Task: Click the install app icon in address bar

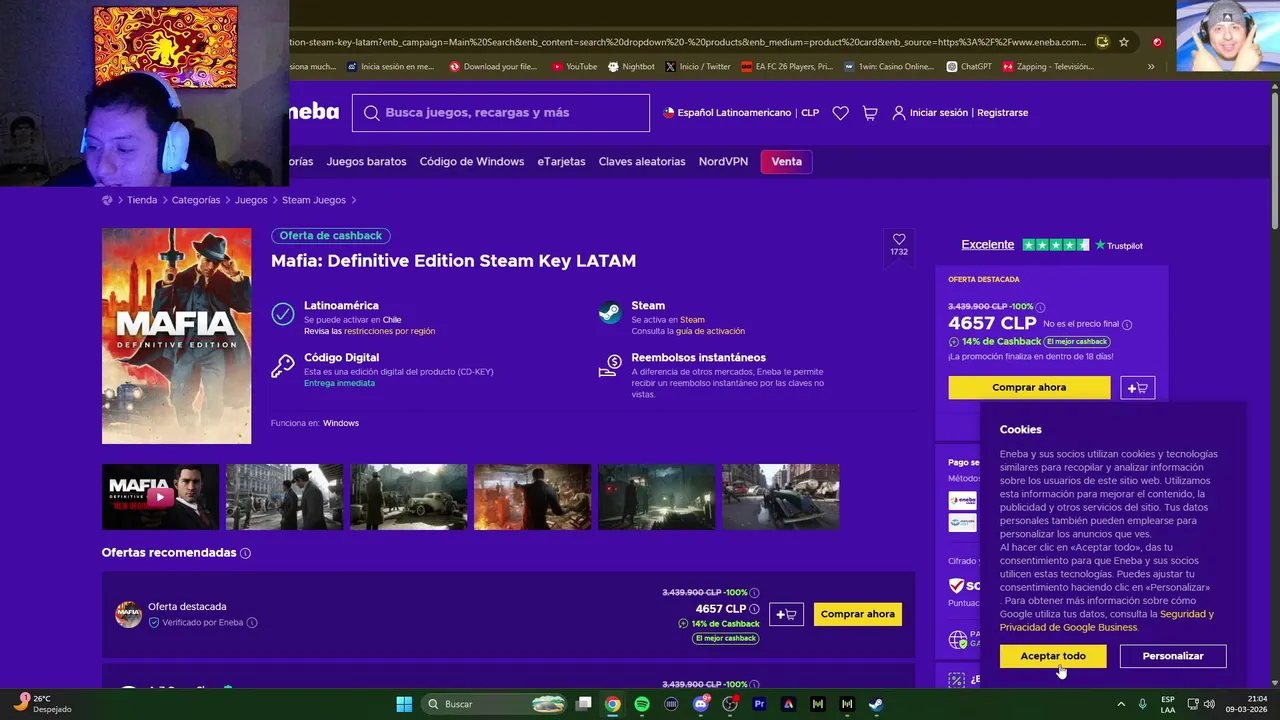Action: [1102, 42]
